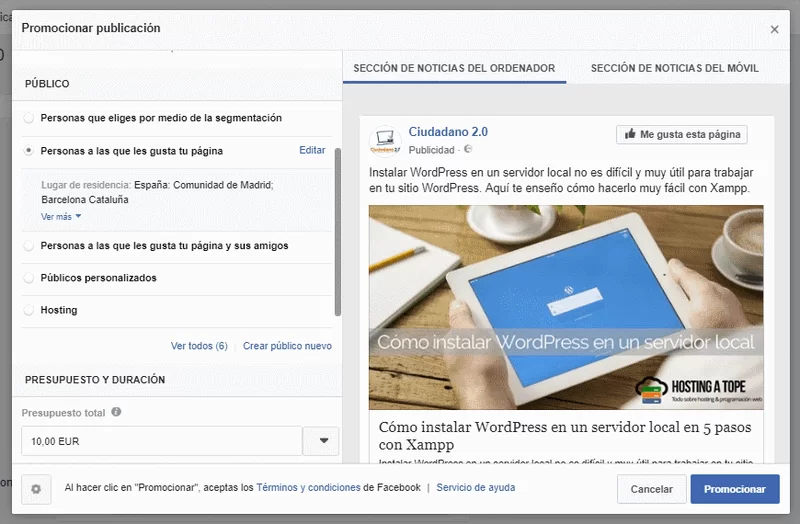800x524 pixels.
Task: Close the Promocionar publicación dialog
Action: 774,30
